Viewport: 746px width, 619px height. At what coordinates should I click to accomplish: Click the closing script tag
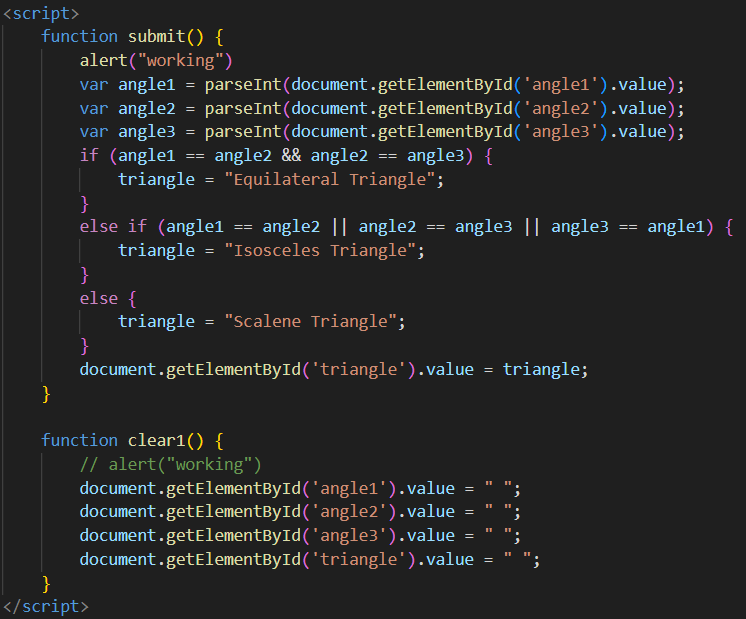pyautogui.click(x=45, y=606)
